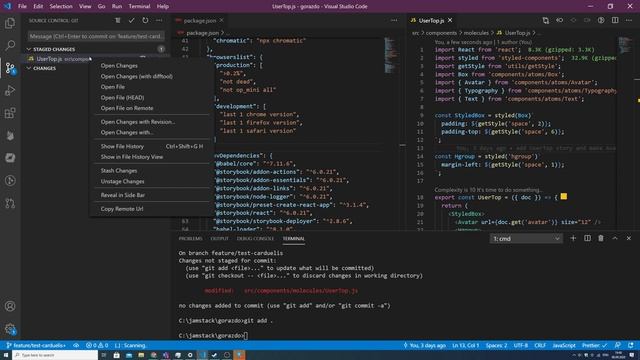Image resolution: width=640 pixels, height=360 pixels.
Task: Click the 'components' breadcrumb segment
Action: click(441, 33)
